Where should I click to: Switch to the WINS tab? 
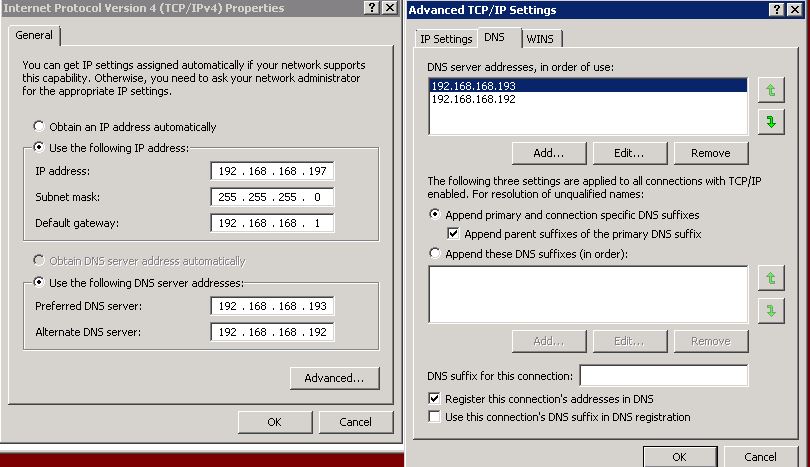(540, 39)
